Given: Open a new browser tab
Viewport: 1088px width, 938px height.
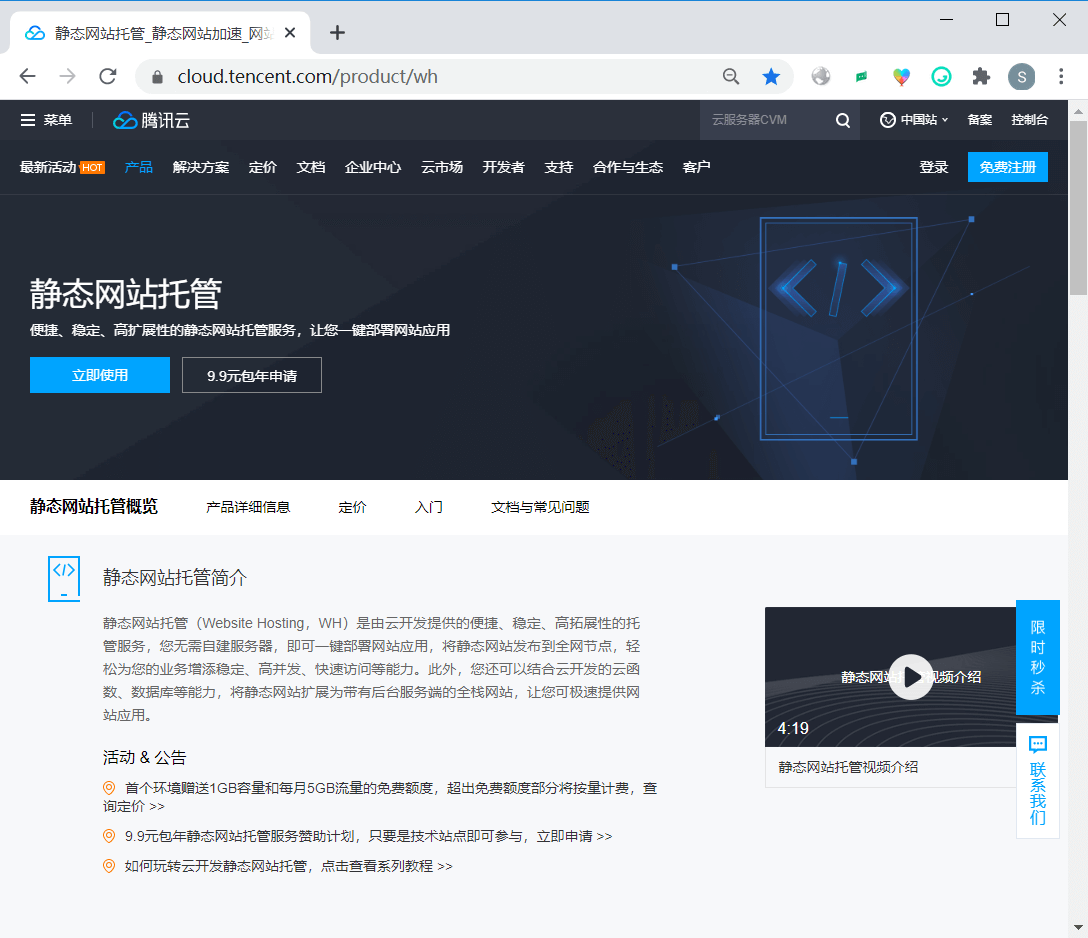Looking at the screenshot, I should (337, 33).
